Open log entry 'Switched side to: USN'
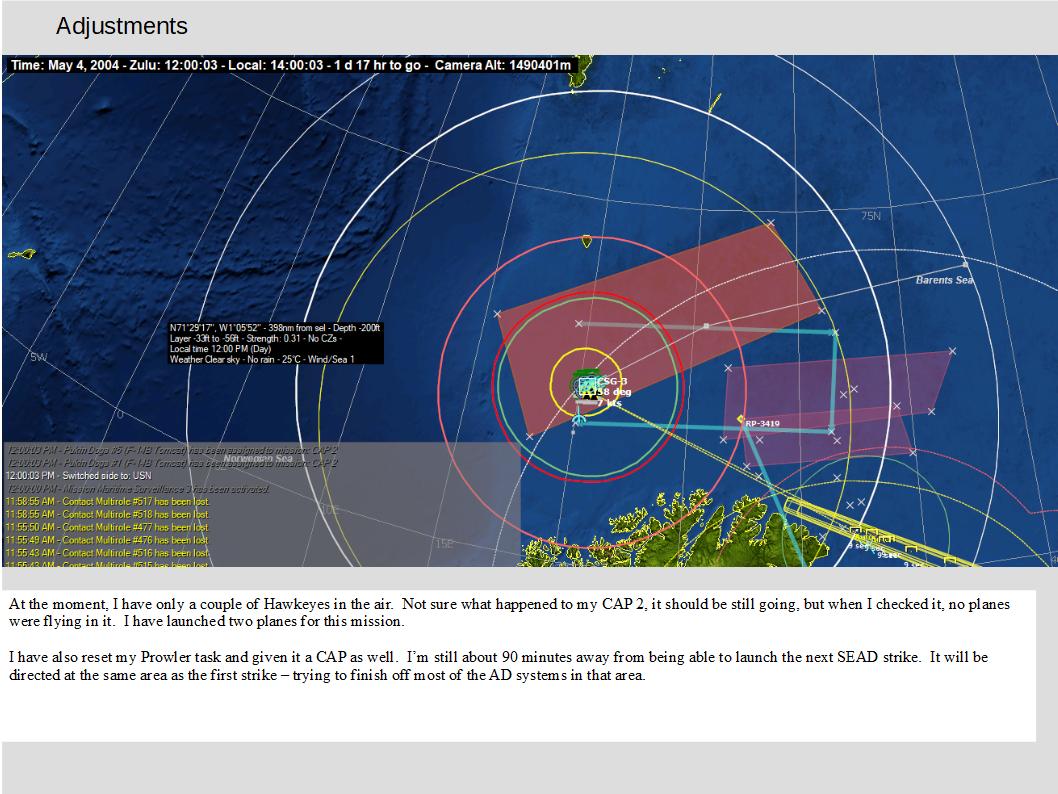 79,476
